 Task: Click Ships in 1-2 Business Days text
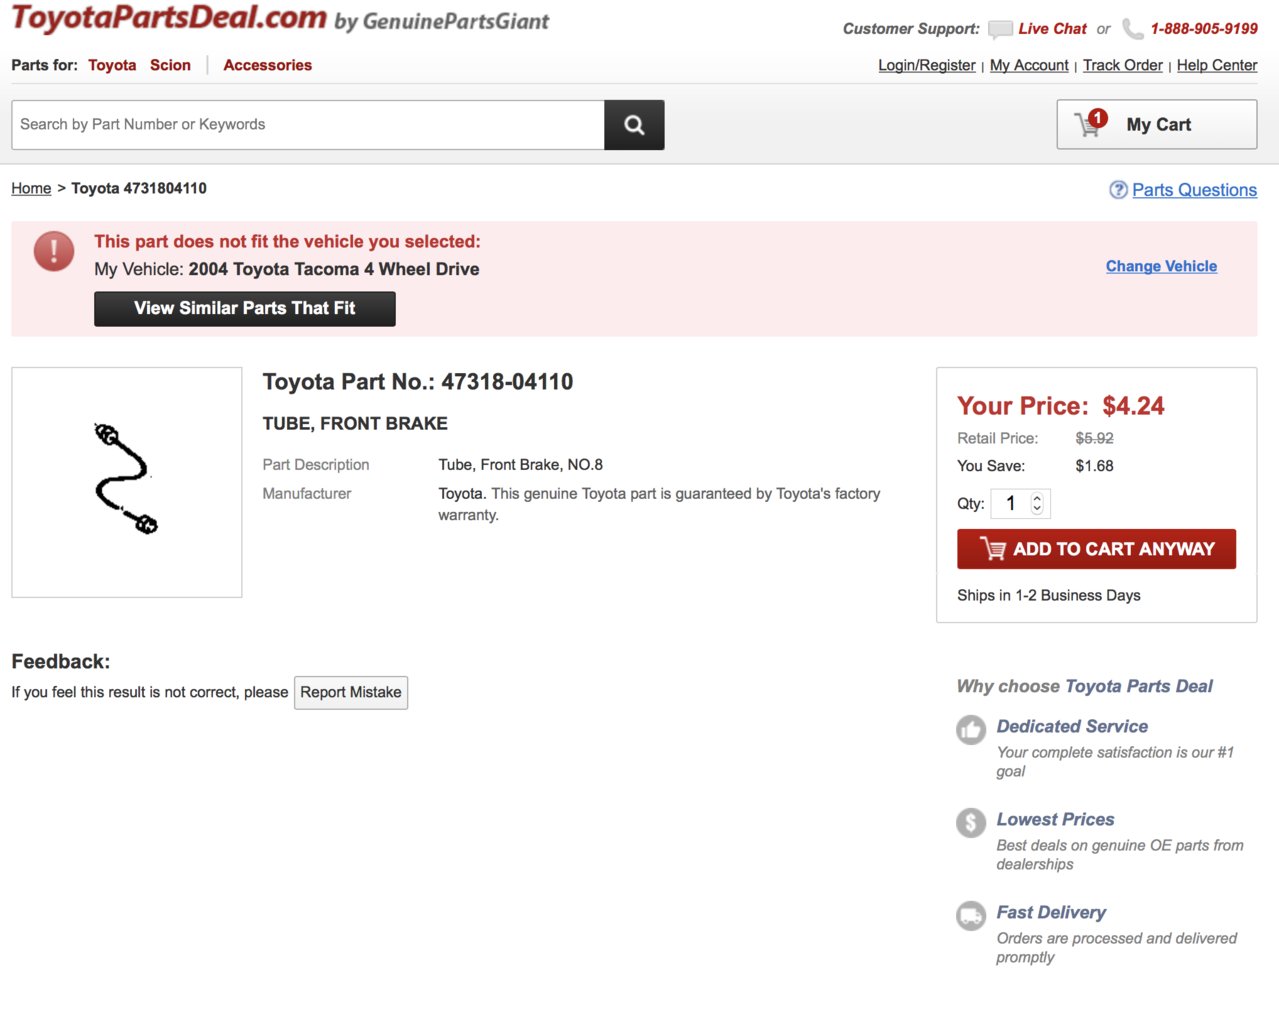pos(1049,596)
